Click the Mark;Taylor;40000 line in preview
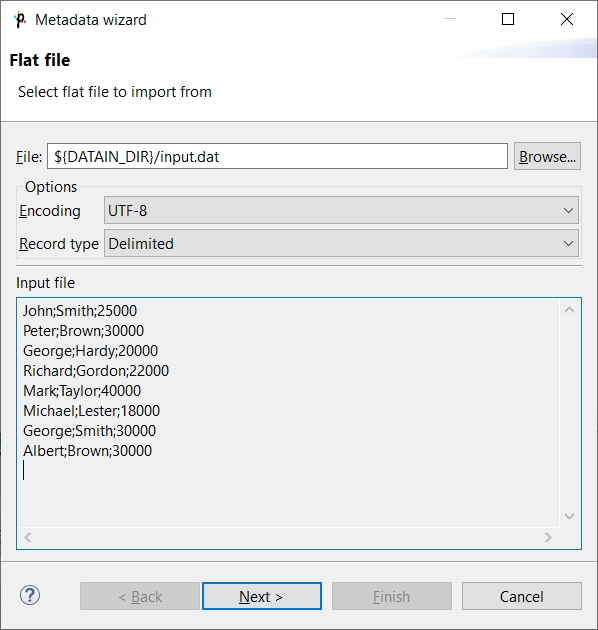 tap(82, 391)
